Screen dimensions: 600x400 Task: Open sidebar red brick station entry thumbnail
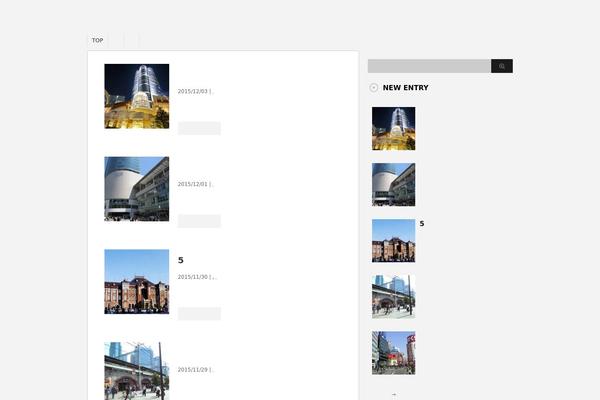(393, 241)
